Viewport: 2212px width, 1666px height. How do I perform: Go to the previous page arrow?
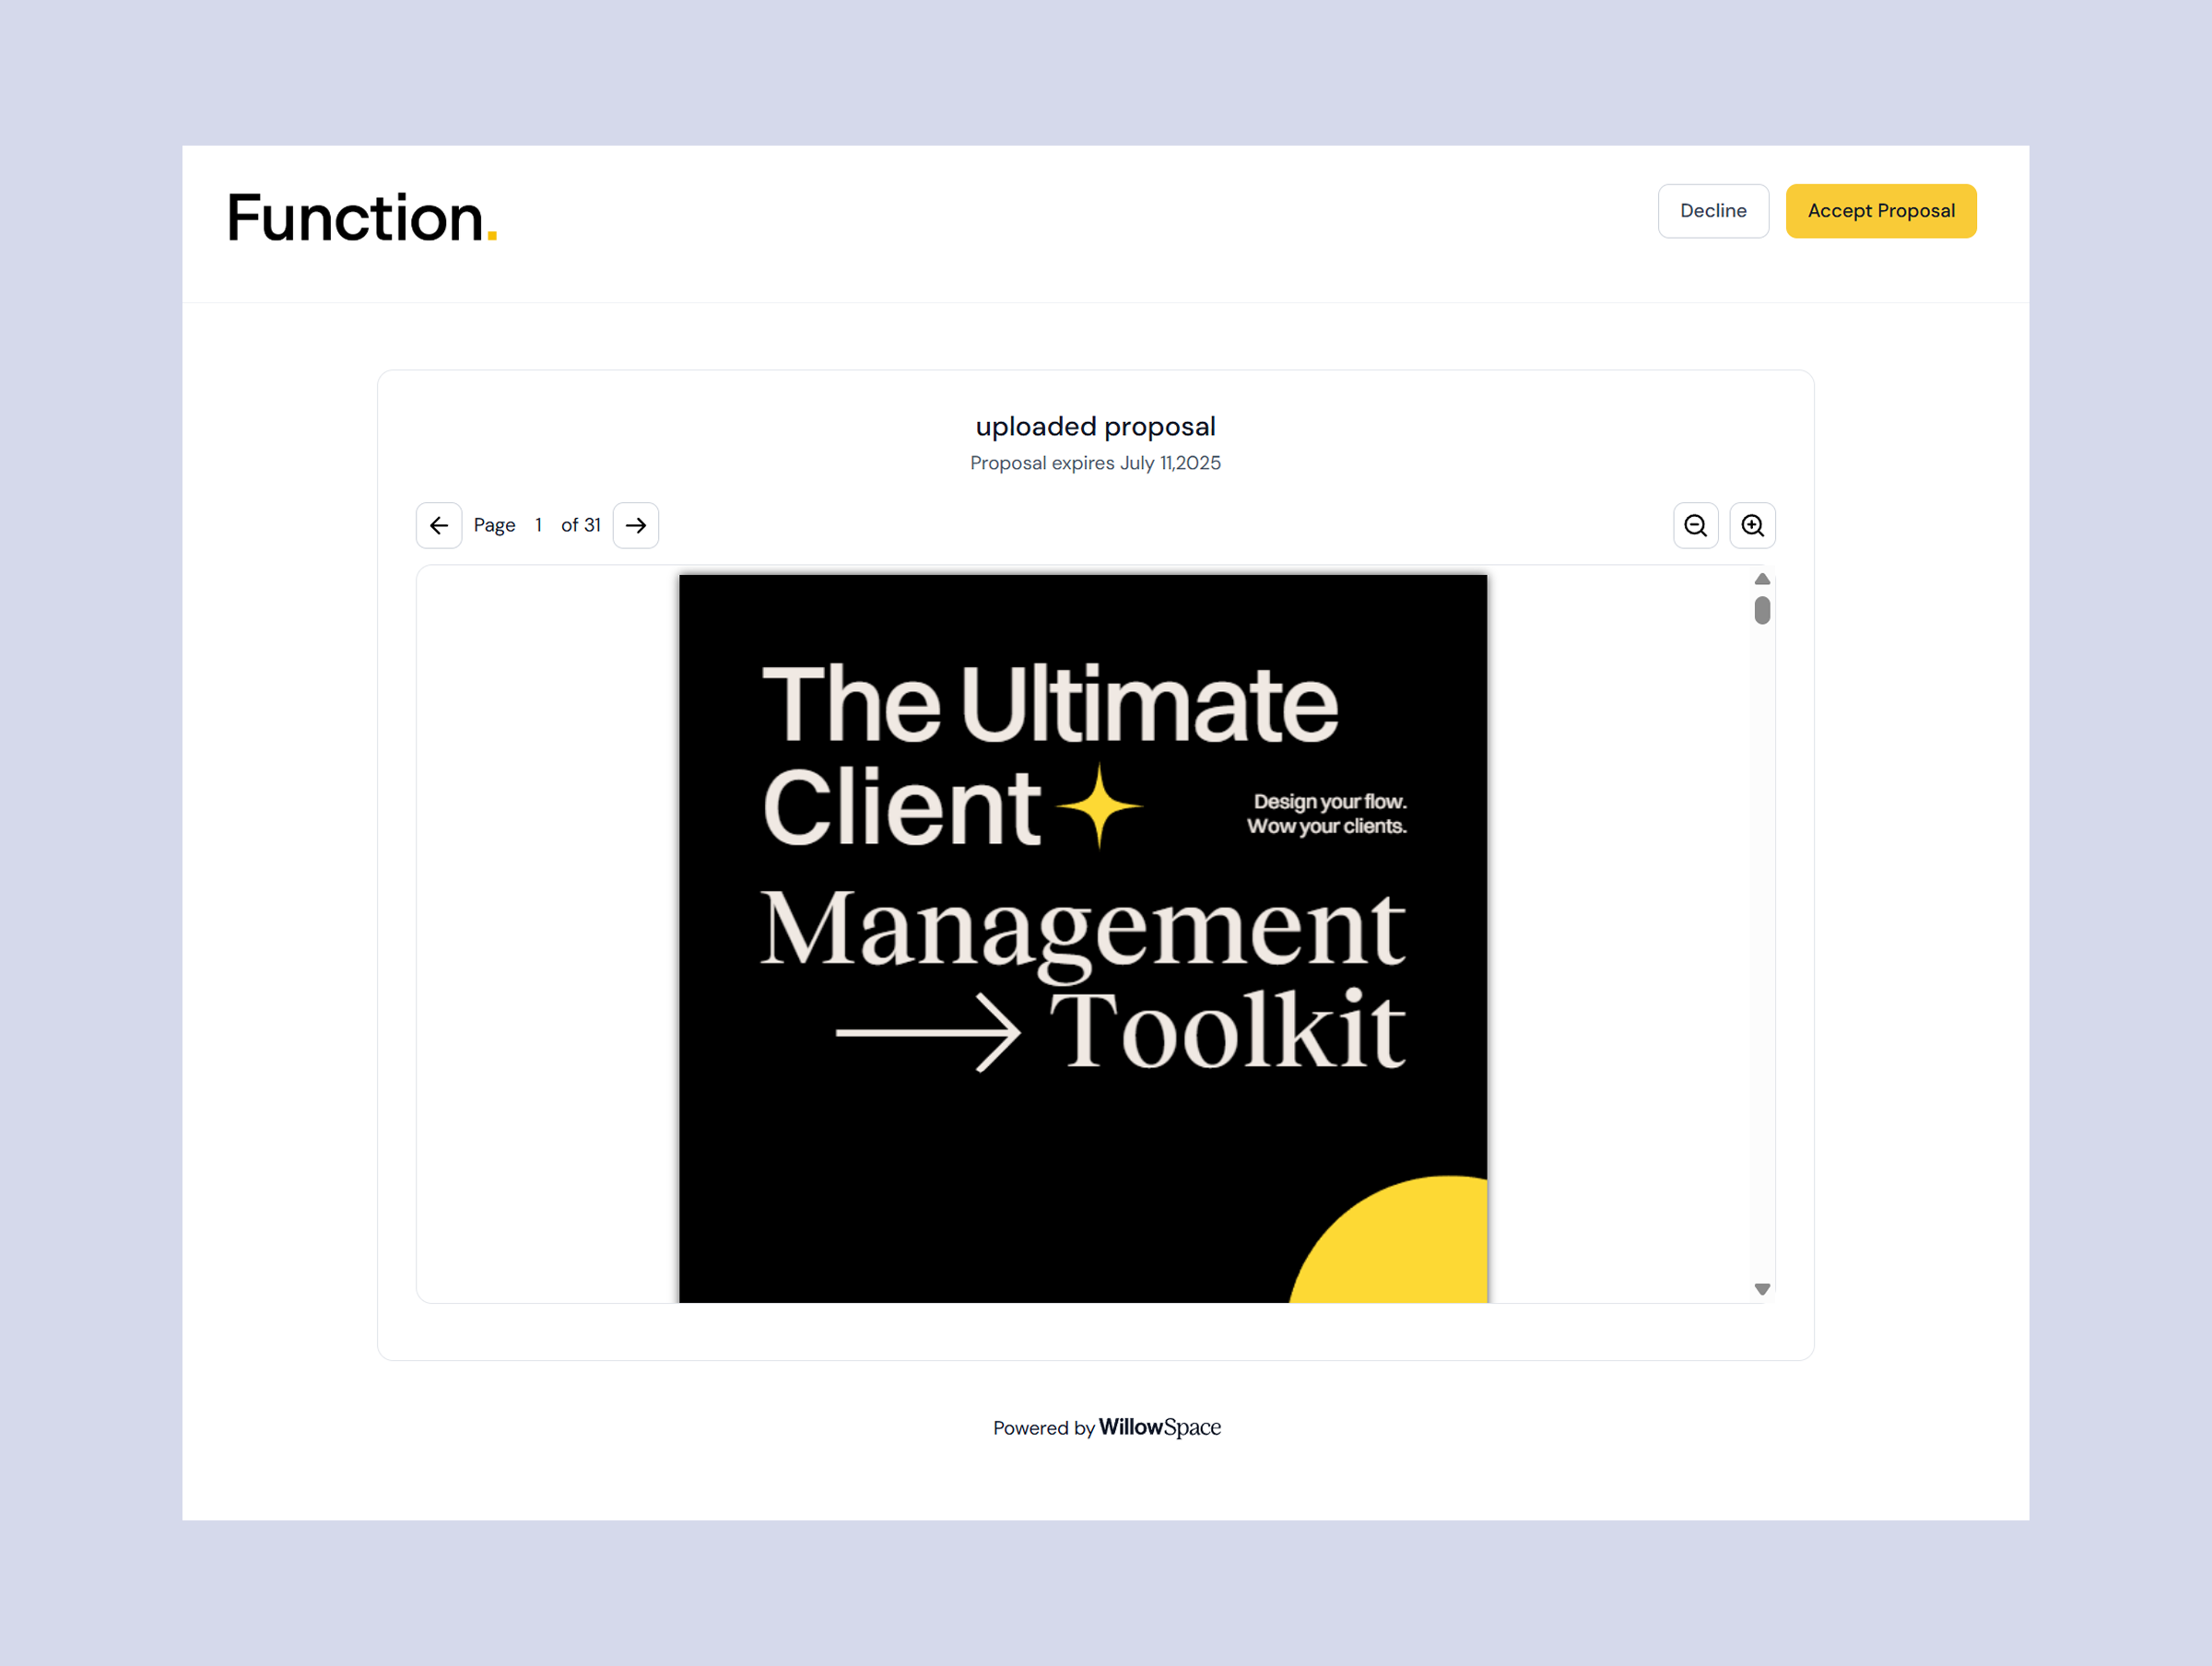click(439, 525)
